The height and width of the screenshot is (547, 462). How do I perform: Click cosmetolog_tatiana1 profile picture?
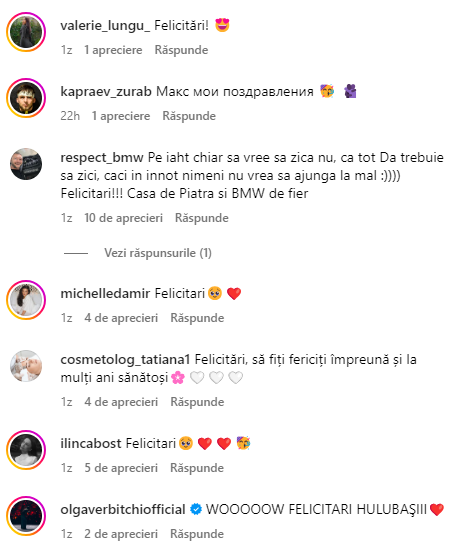pos(26,366)
